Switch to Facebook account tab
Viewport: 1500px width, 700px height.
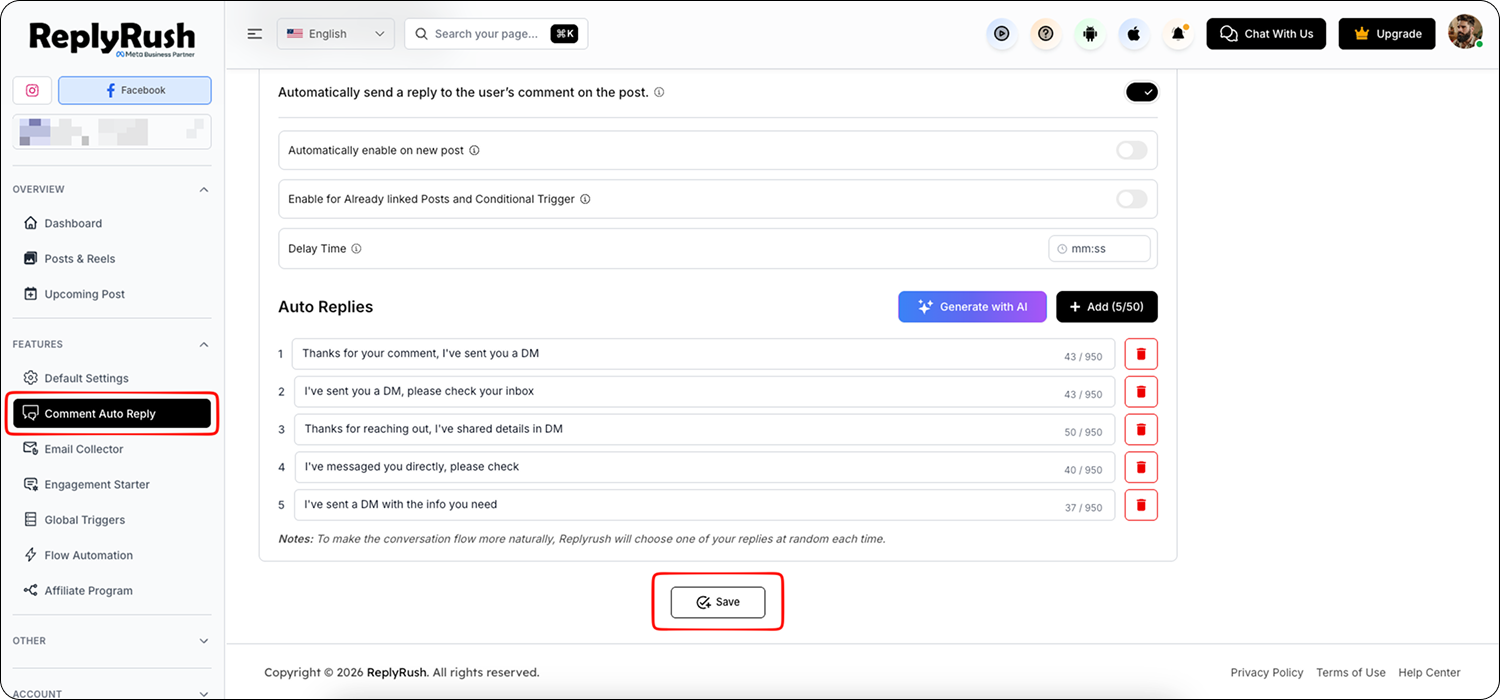tap(135, 90)
